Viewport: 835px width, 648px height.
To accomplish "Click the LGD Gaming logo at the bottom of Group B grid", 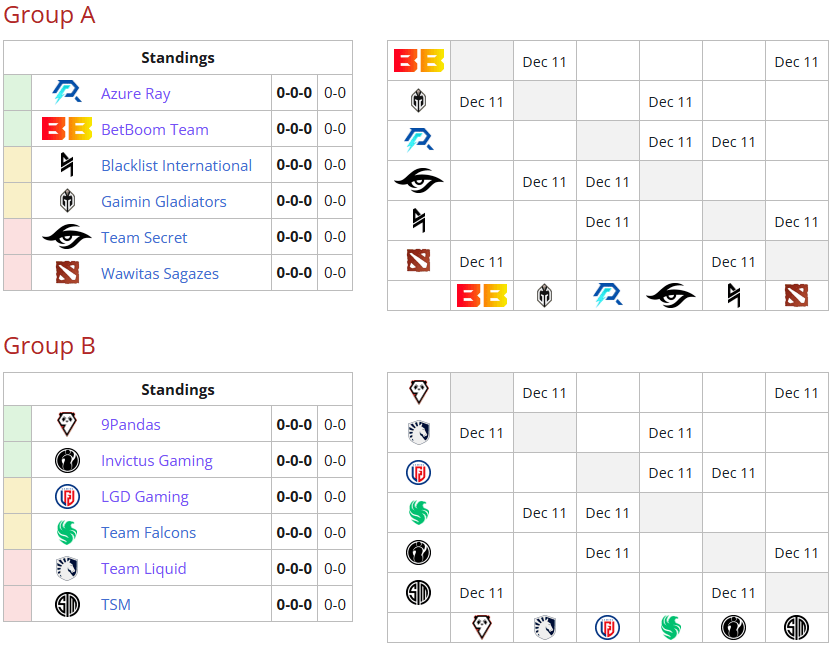I will click(x=607, y=627).
